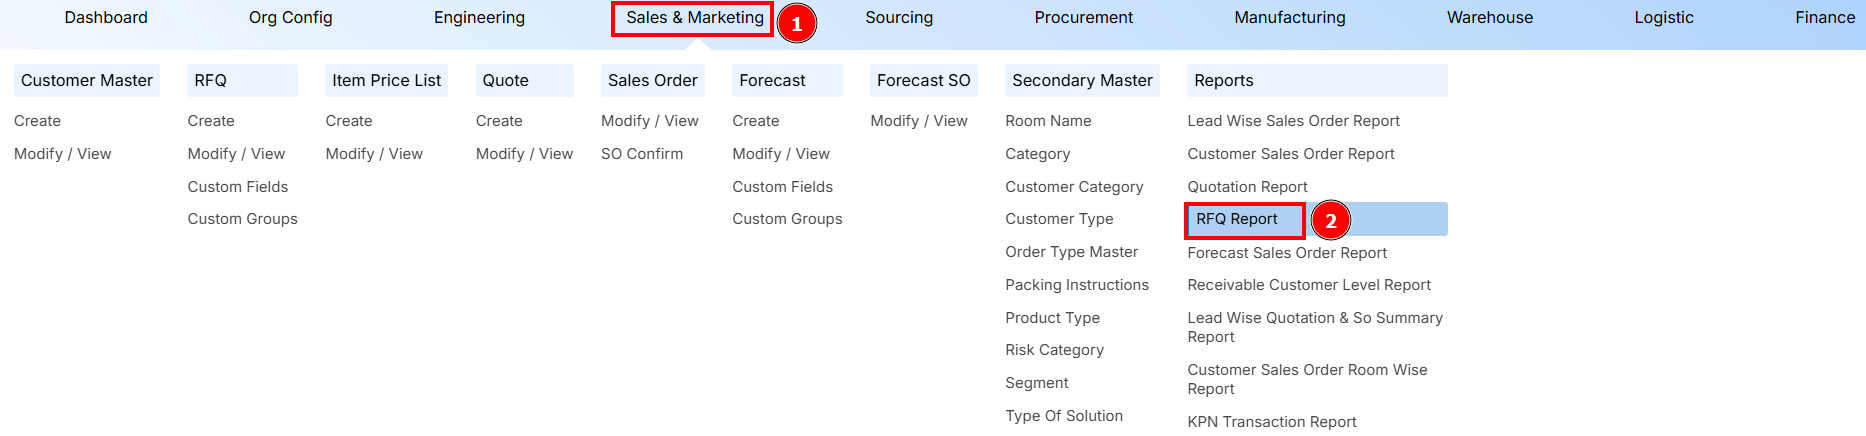Image resolution: width=1866 pixels, height=436 pixels.
Task: Click Modify / View under Forecast
Action: coord(781,154)
